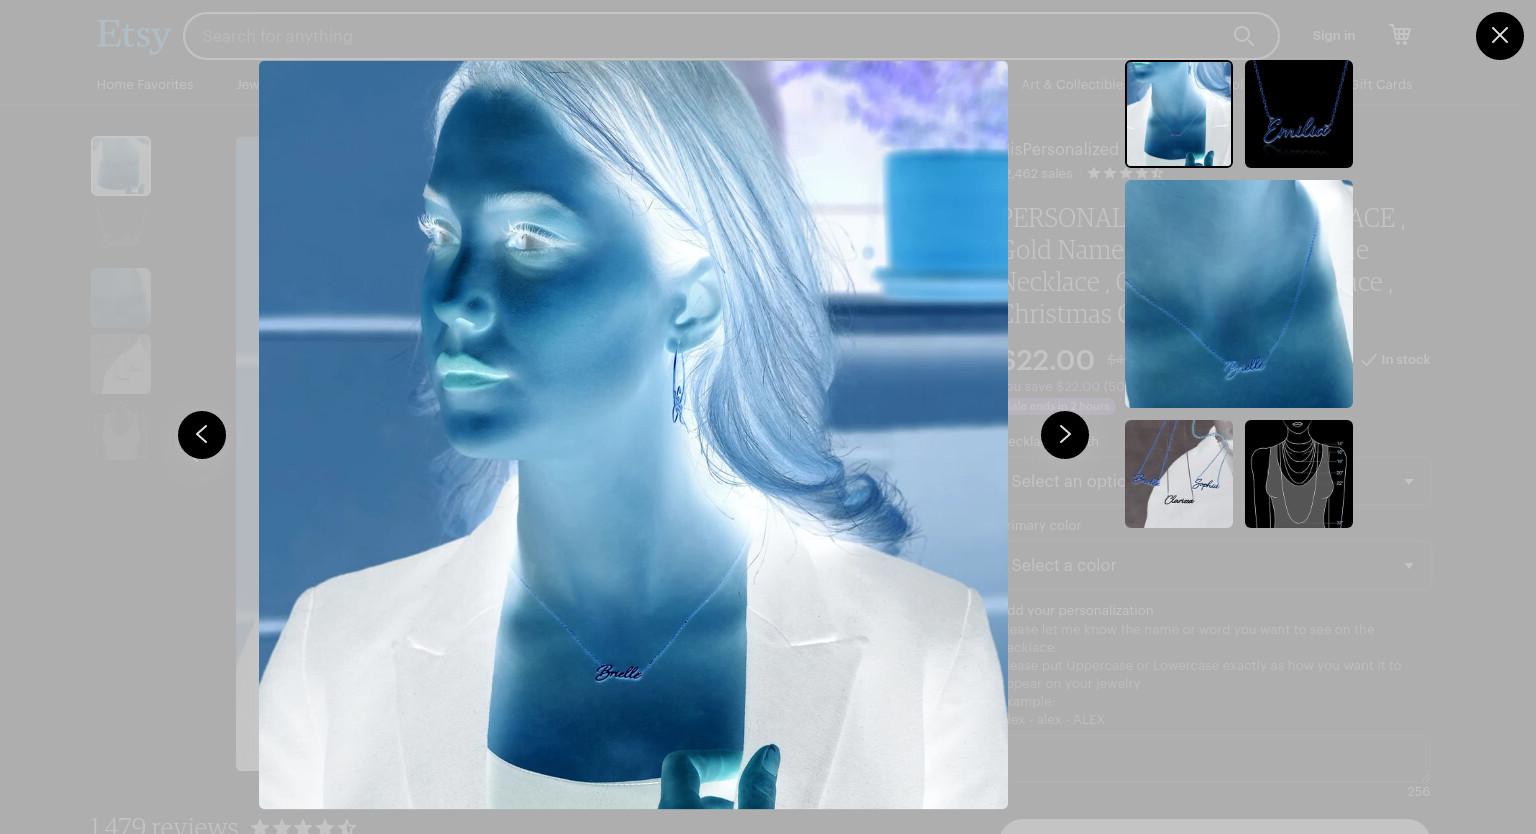Select third page thumbnail in left strip
The image size is (1536, 834).
click(x=121, y=298)
